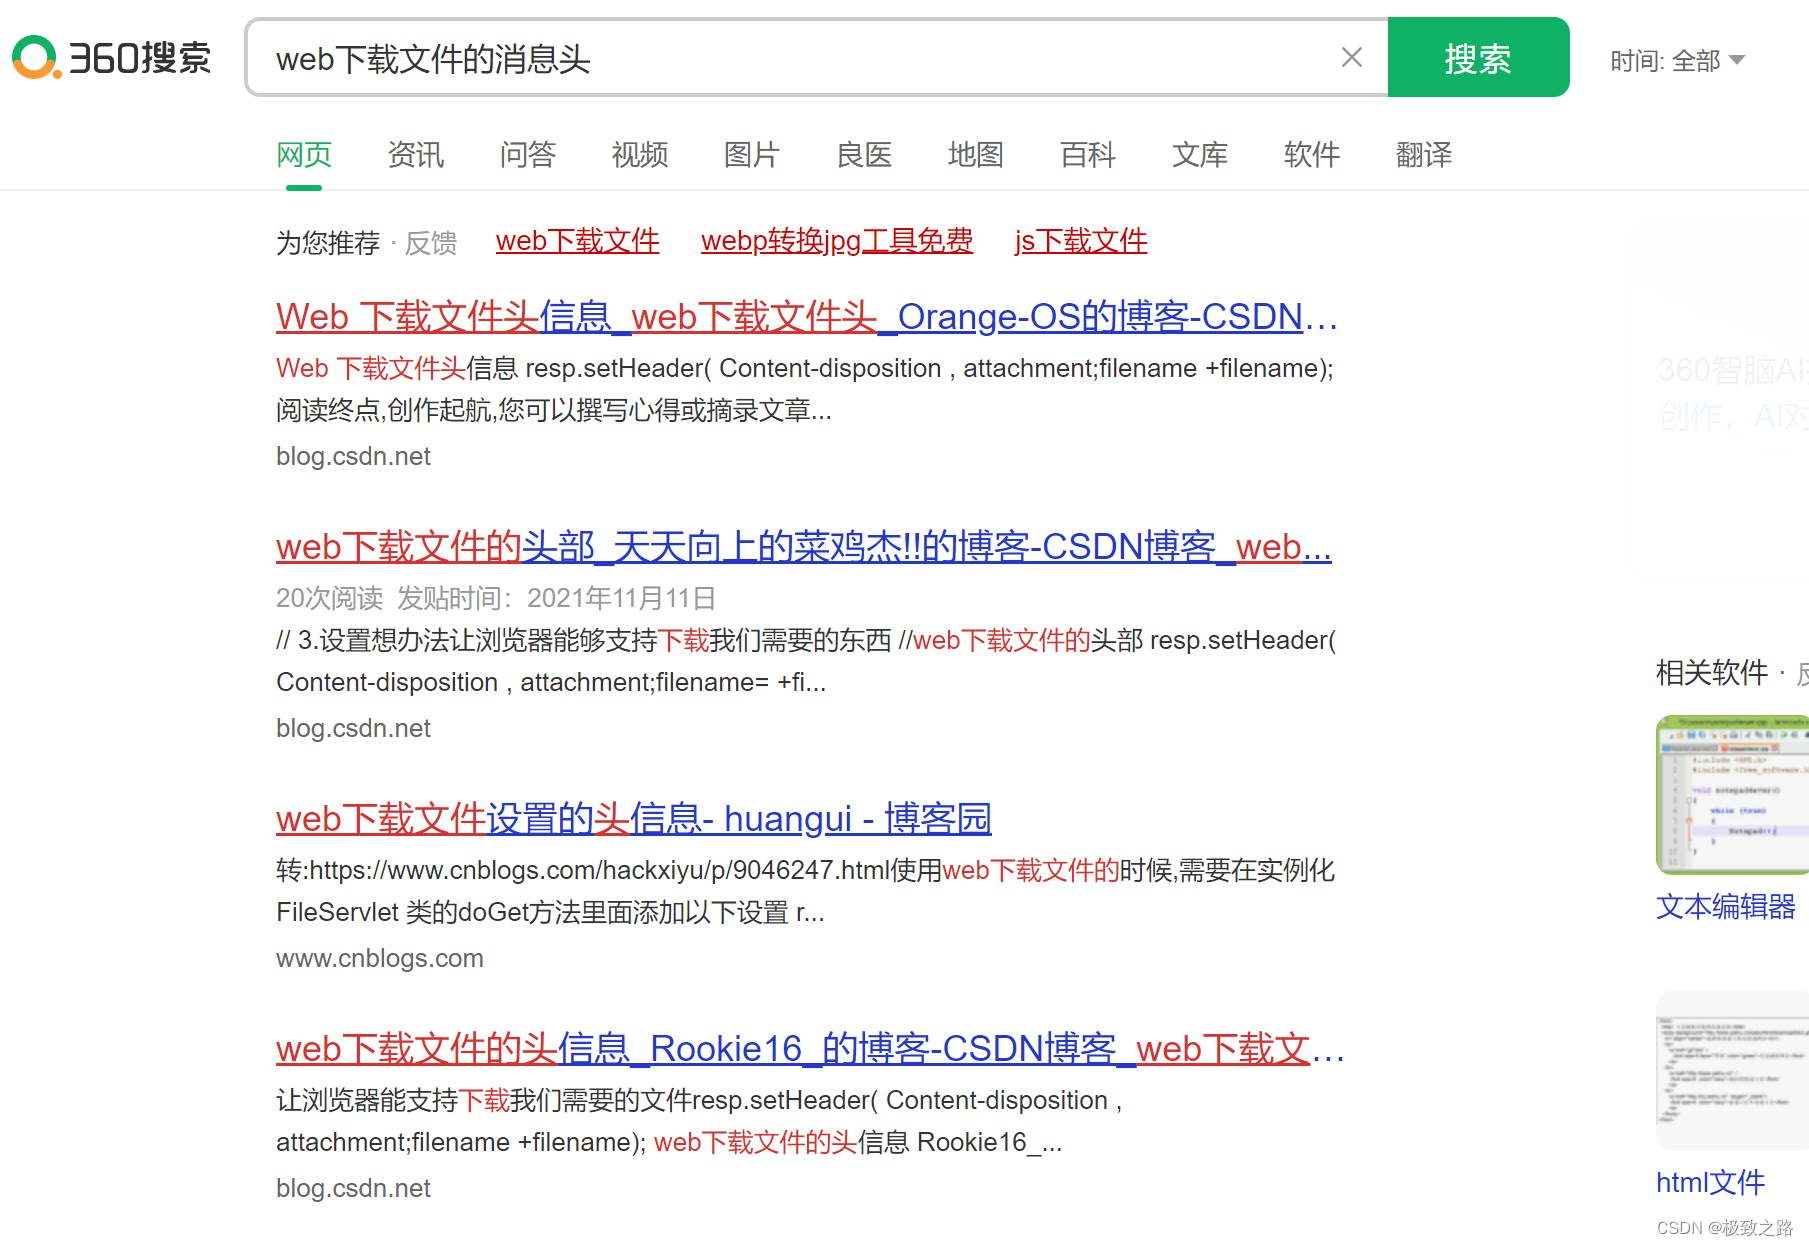
Task: Open the 图片 tab
Action: (x=752, y=155)
